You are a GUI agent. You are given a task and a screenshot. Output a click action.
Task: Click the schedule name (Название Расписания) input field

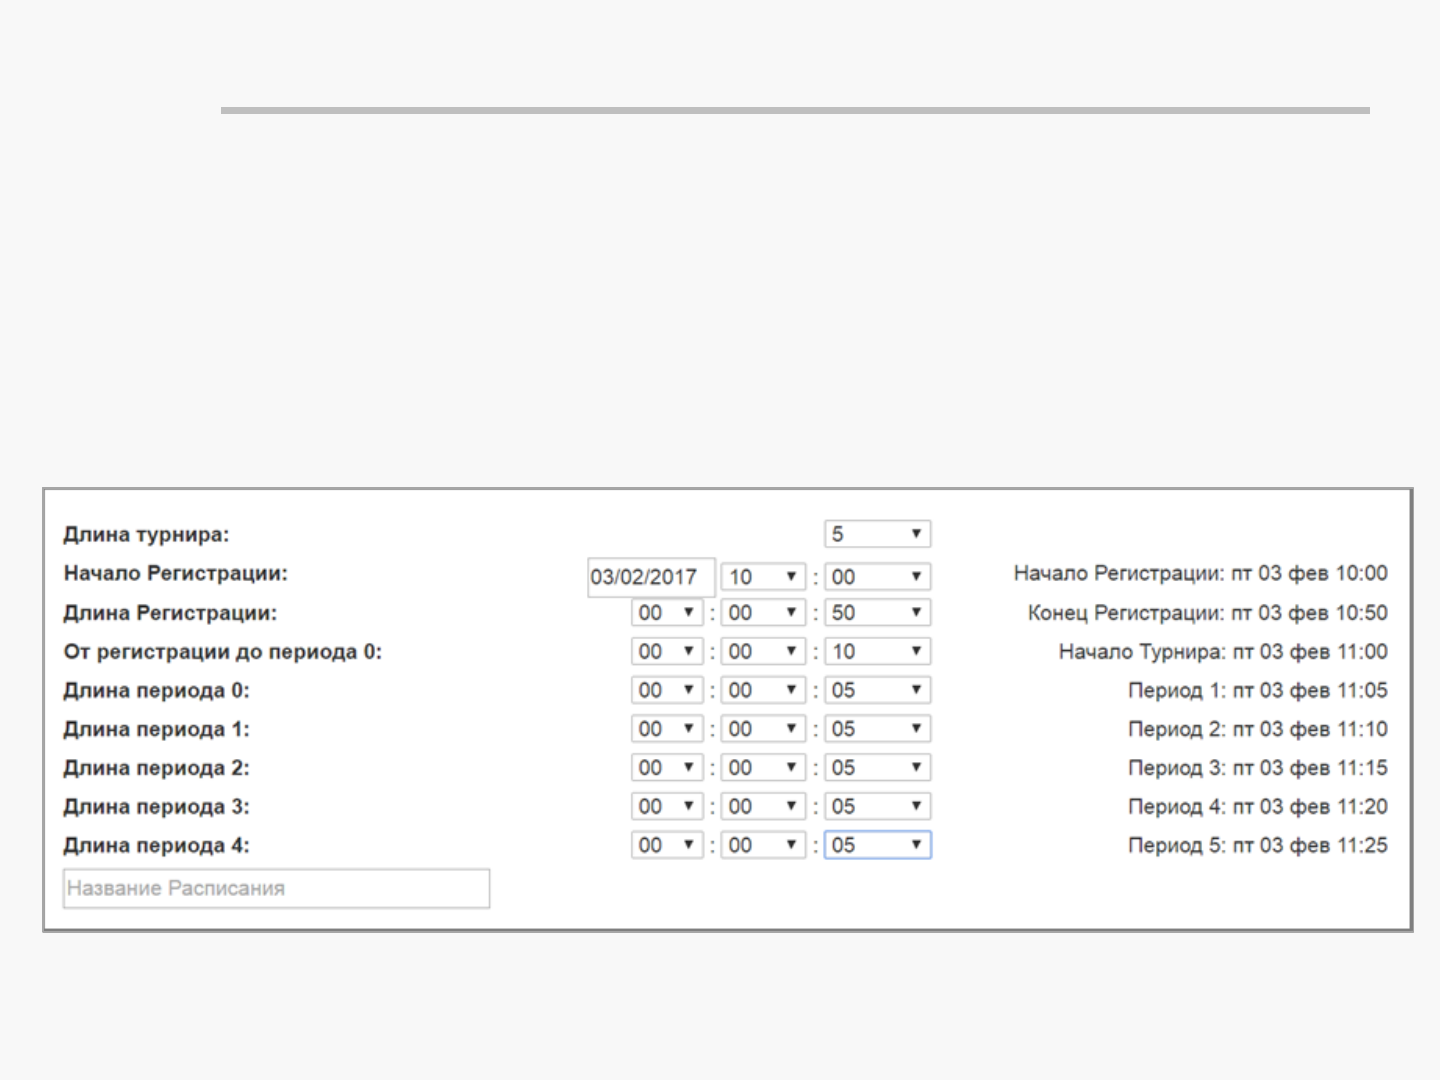(276, 888)
